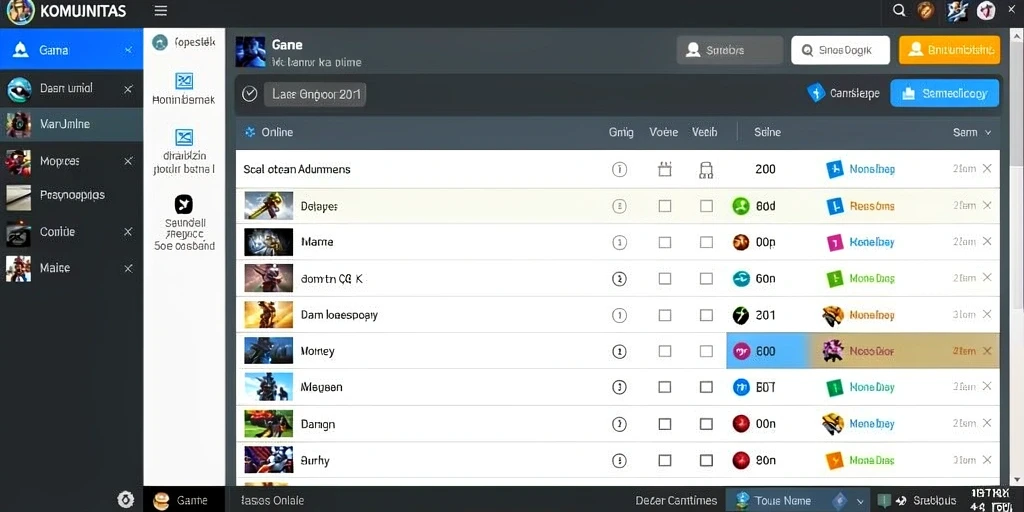Click green status icon in Delapes row
The height and width of the screenshot is (512, 1024).
(x=741, y=206)
